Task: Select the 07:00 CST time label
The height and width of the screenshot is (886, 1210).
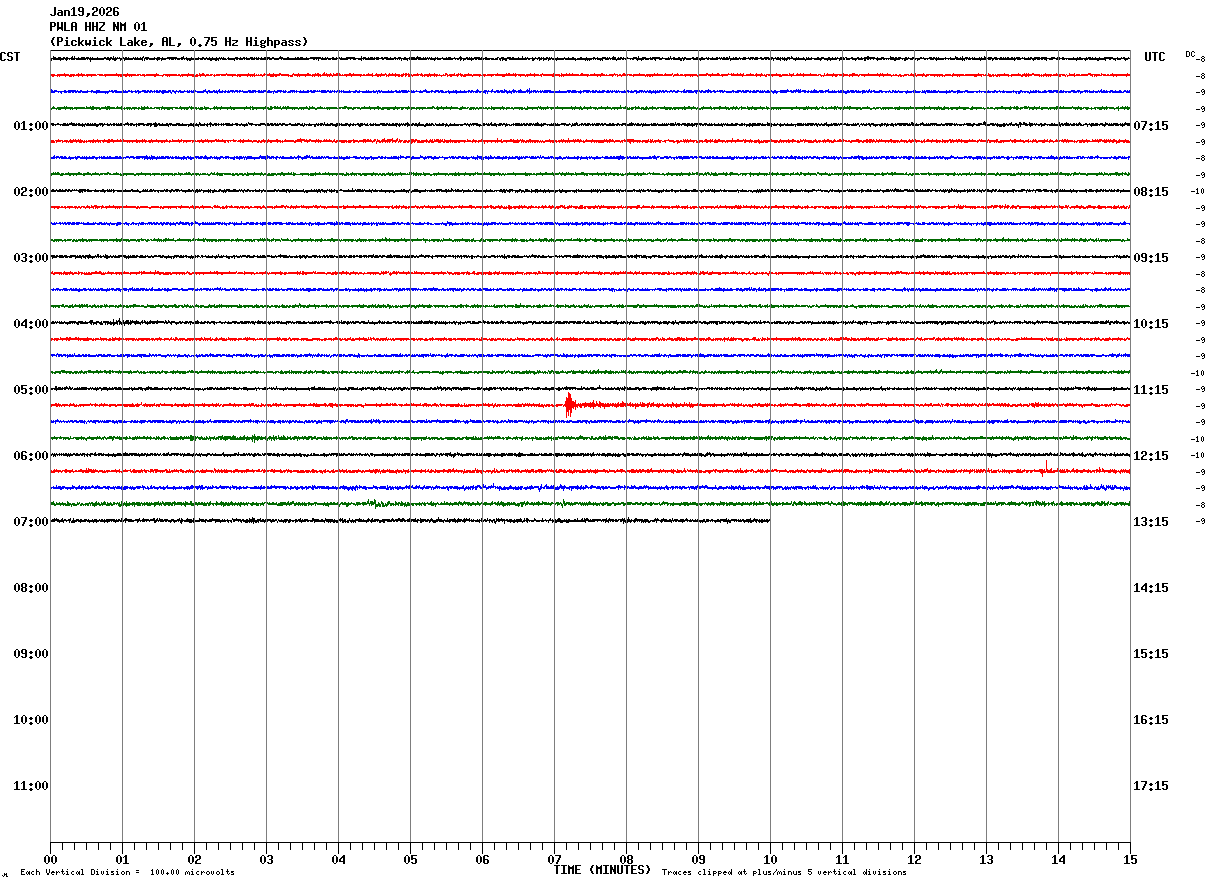Action: [x=31, y=522]
